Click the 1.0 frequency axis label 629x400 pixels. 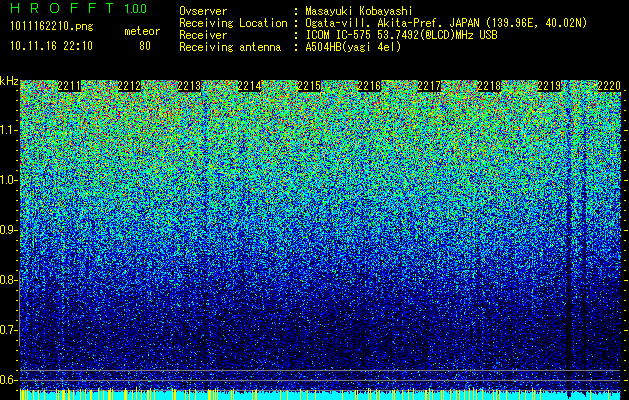(x=8, y=180)
